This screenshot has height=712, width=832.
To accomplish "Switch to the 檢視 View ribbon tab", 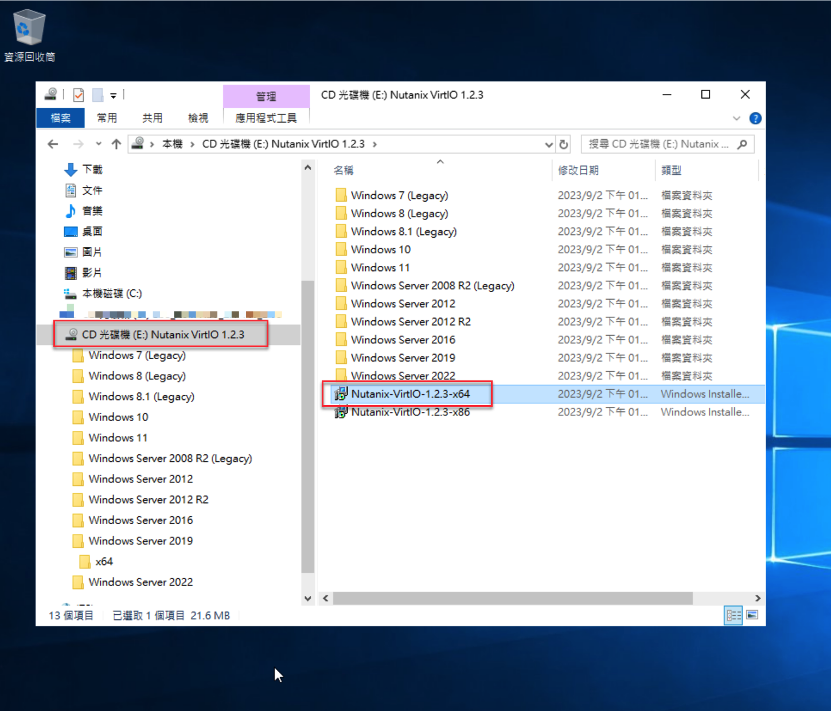I will (x=198, y=118).
